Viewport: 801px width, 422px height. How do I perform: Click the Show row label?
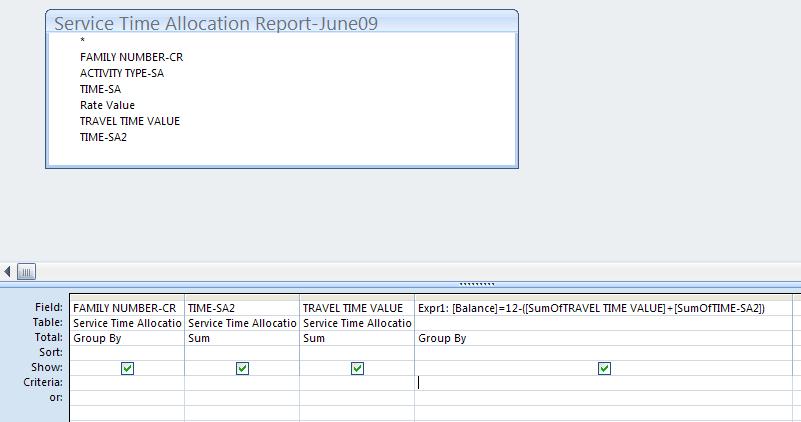[x=47, y=367]
